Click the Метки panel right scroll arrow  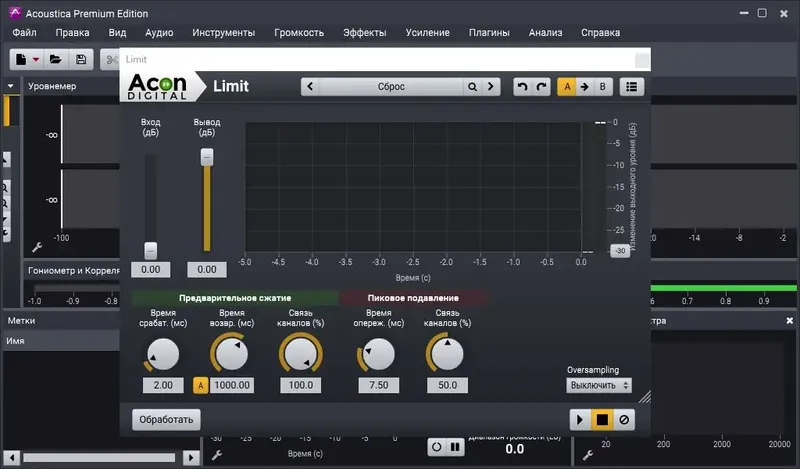pyautogui.click(x=191, y=457)
